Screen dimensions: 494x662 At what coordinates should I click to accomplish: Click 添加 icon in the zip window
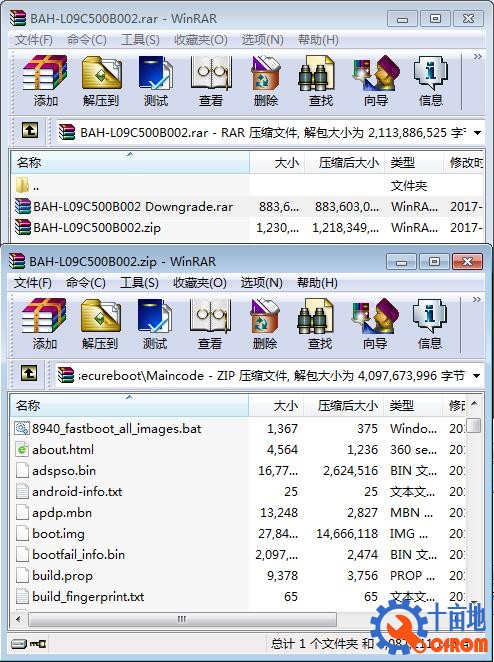point(44,316)
